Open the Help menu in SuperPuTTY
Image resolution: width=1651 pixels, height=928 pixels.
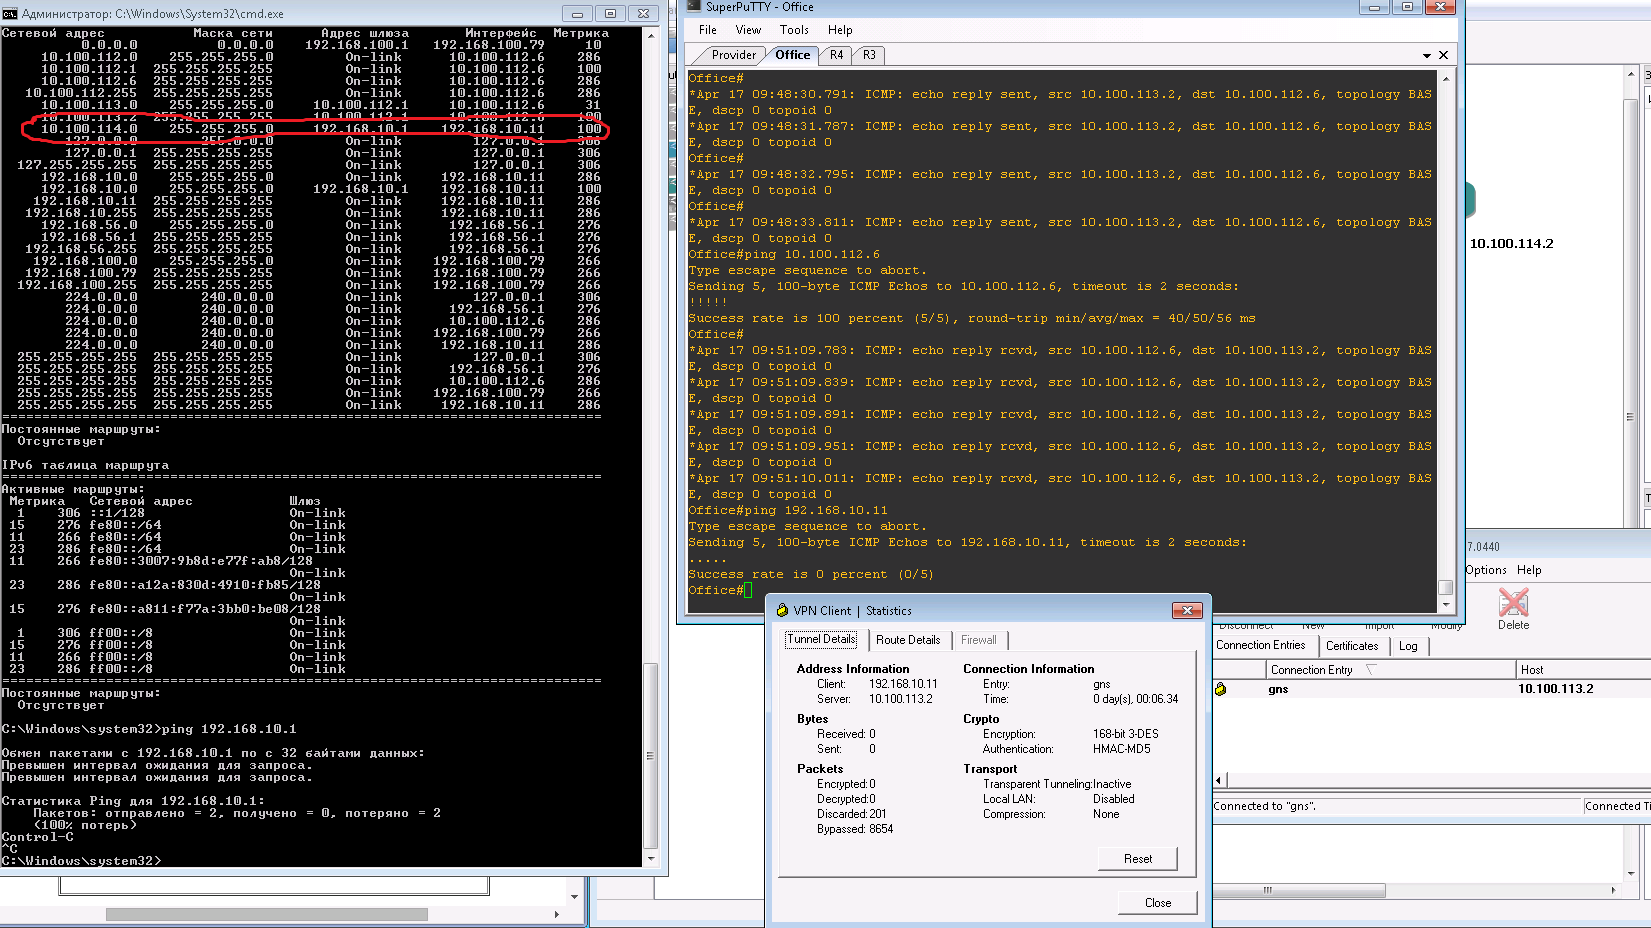coord(840,30)
